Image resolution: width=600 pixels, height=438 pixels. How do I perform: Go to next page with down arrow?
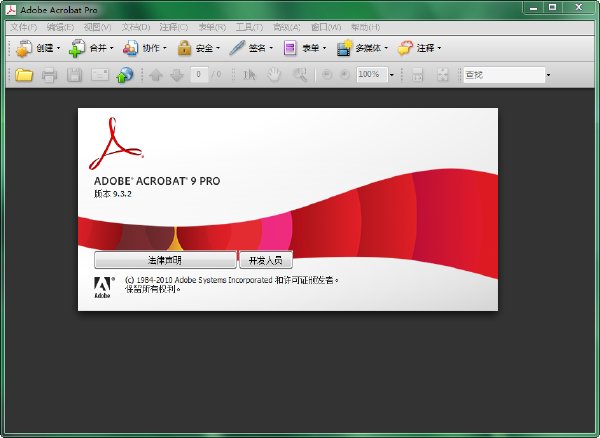pos(177,75)
